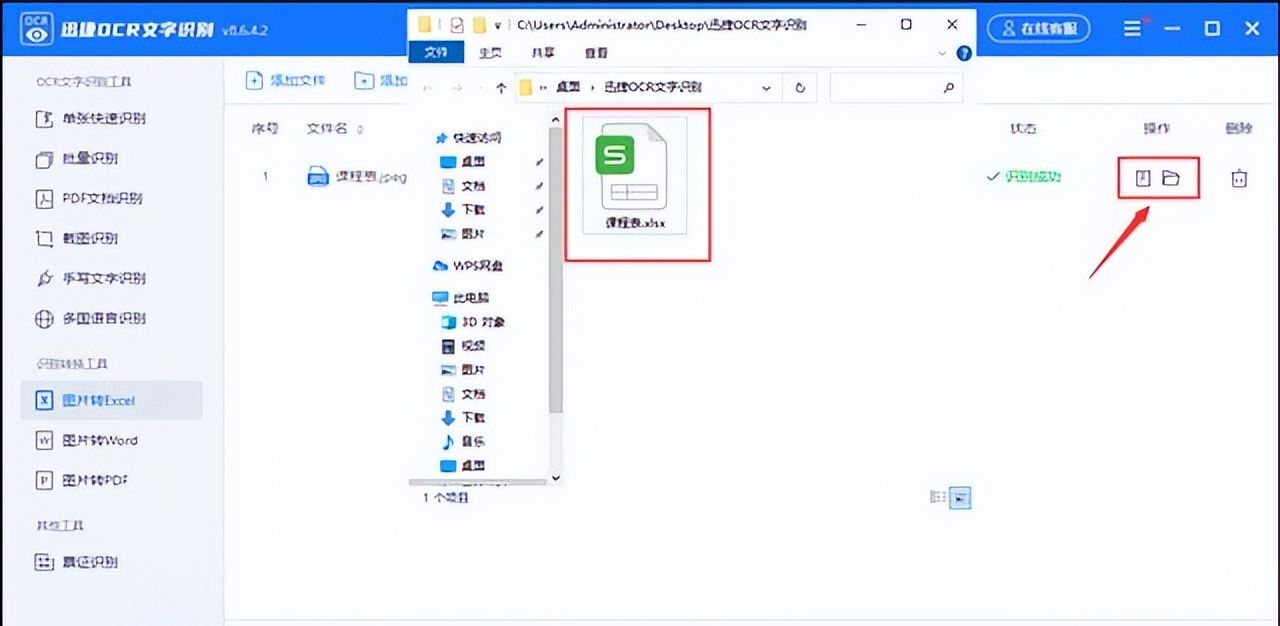The width and height of the screenshot is (1280, 626).
Task: Open the address bar dropdown arrow
Action: point(766,87)
